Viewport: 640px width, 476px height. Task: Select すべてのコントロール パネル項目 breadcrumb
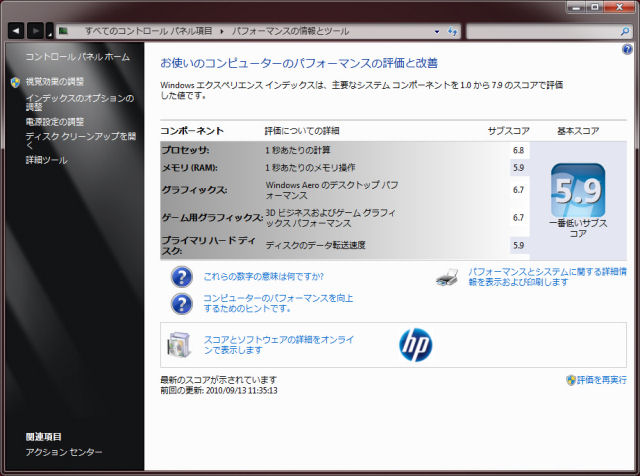149,31
